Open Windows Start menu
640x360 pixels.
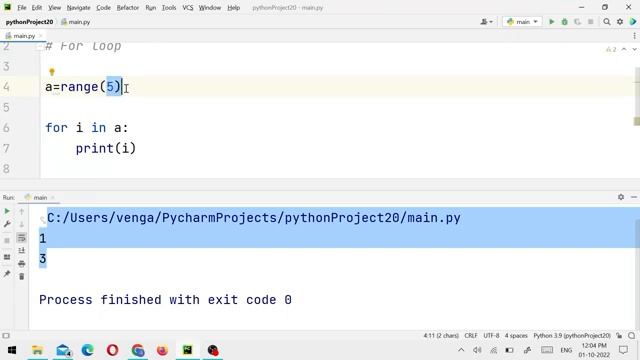point(12,350)
